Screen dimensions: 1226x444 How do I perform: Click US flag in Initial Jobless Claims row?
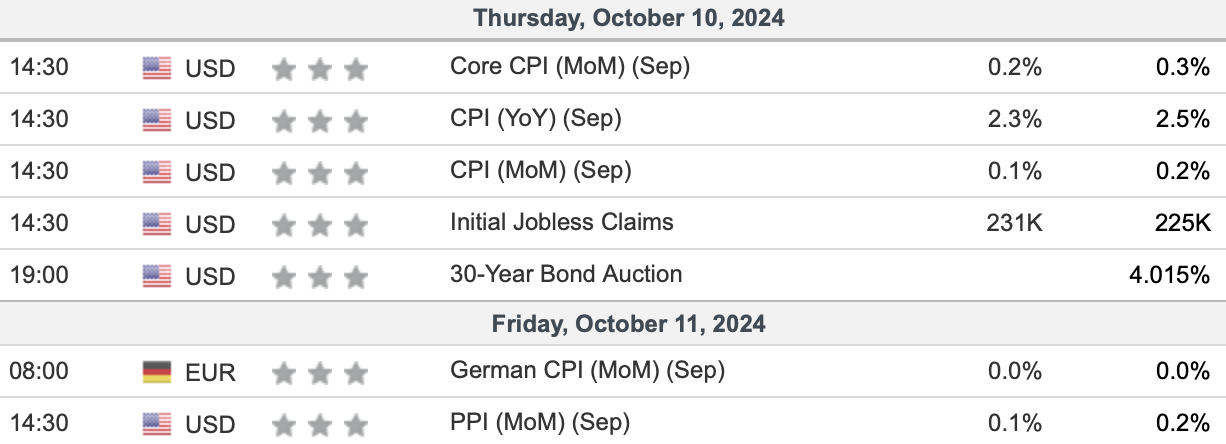(157, 224)
